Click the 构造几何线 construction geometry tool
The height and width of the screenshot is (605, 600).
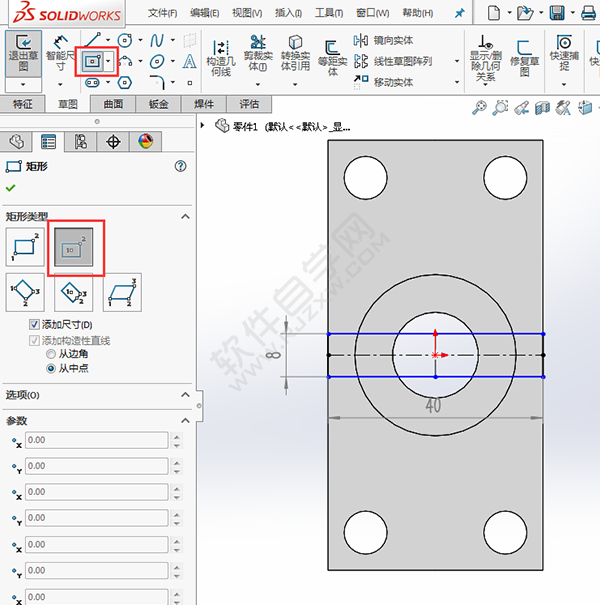point(221,57)
